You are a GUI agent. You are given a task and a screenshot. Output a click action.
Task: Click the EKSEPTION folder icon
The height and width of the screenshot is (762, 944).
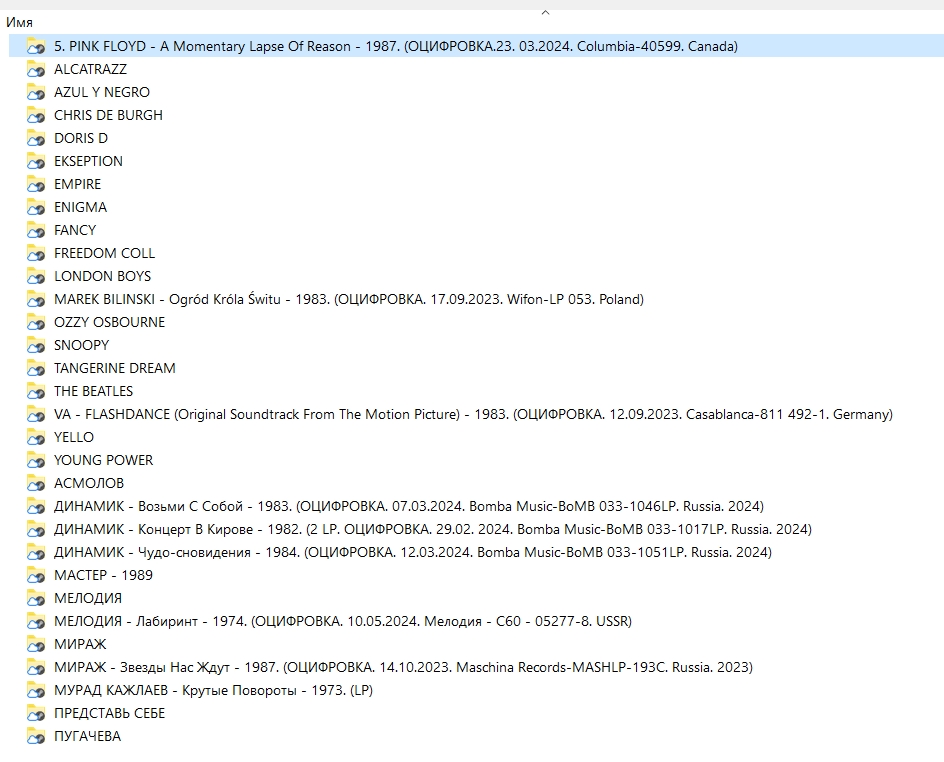[x=36, y=161]
